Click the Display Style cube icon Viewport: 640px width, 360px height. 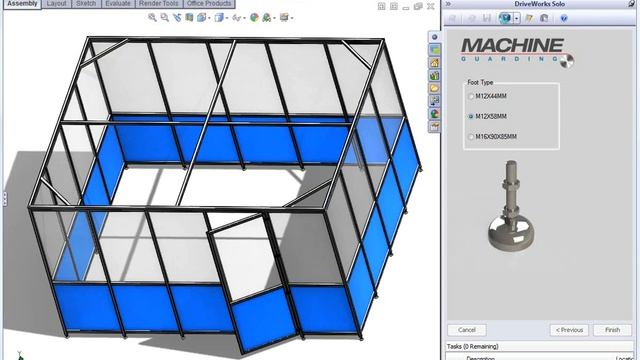219,18
